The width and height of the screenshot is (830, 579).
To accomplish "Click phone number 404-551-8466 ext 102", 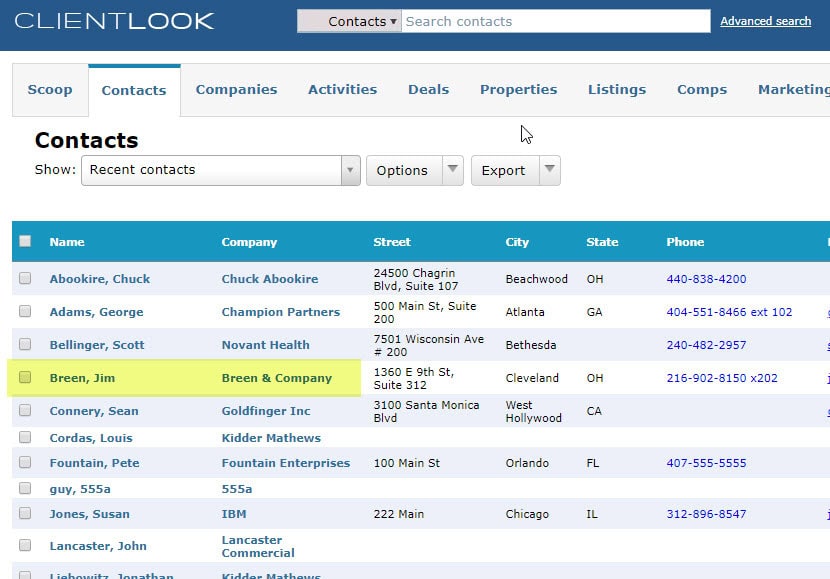I will coord(729,312).
